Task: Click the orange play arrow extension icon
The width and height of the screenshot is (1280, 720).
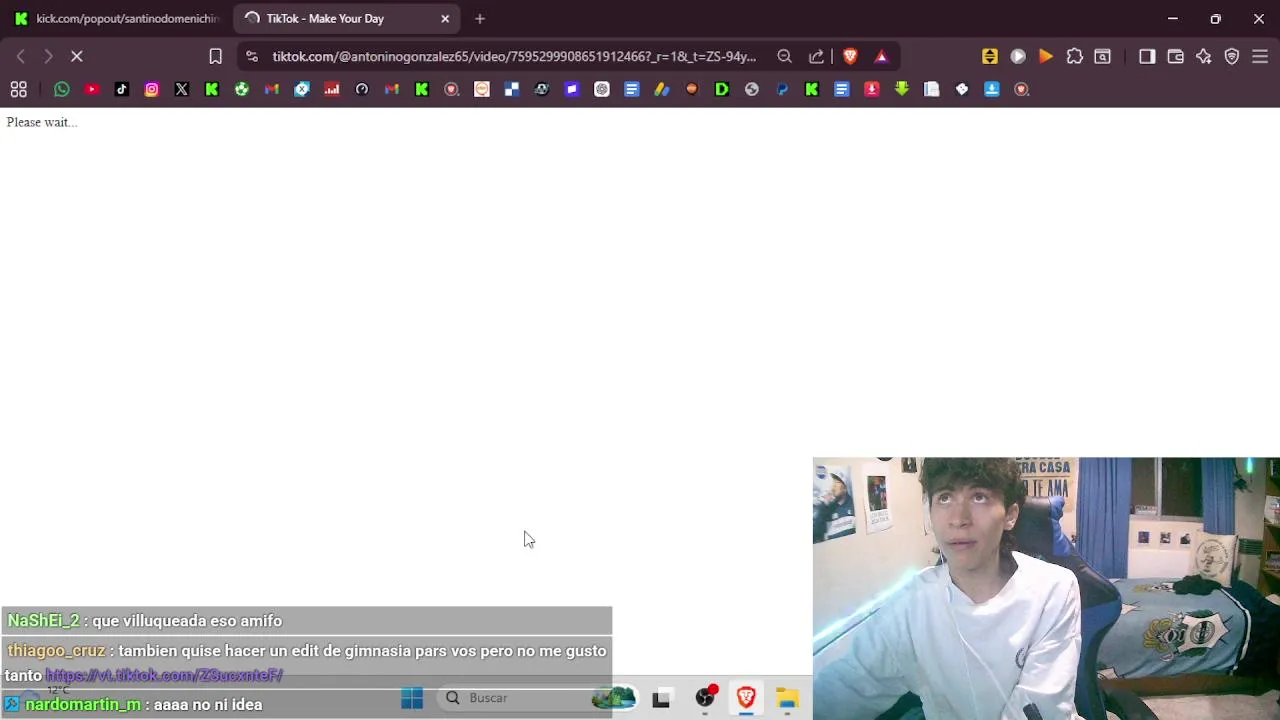Action: click(x=1046, y=57)
